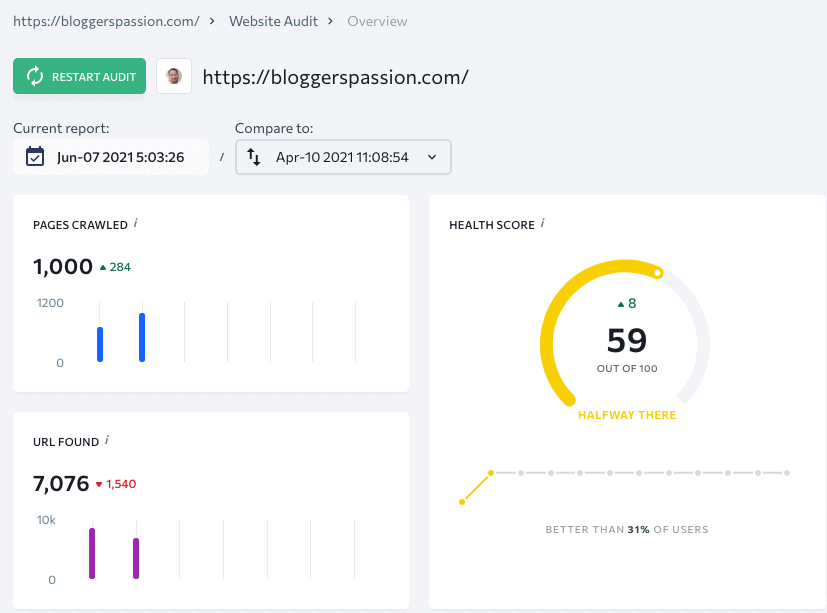Click the 10k axis label in URL Found

[46, 520]
